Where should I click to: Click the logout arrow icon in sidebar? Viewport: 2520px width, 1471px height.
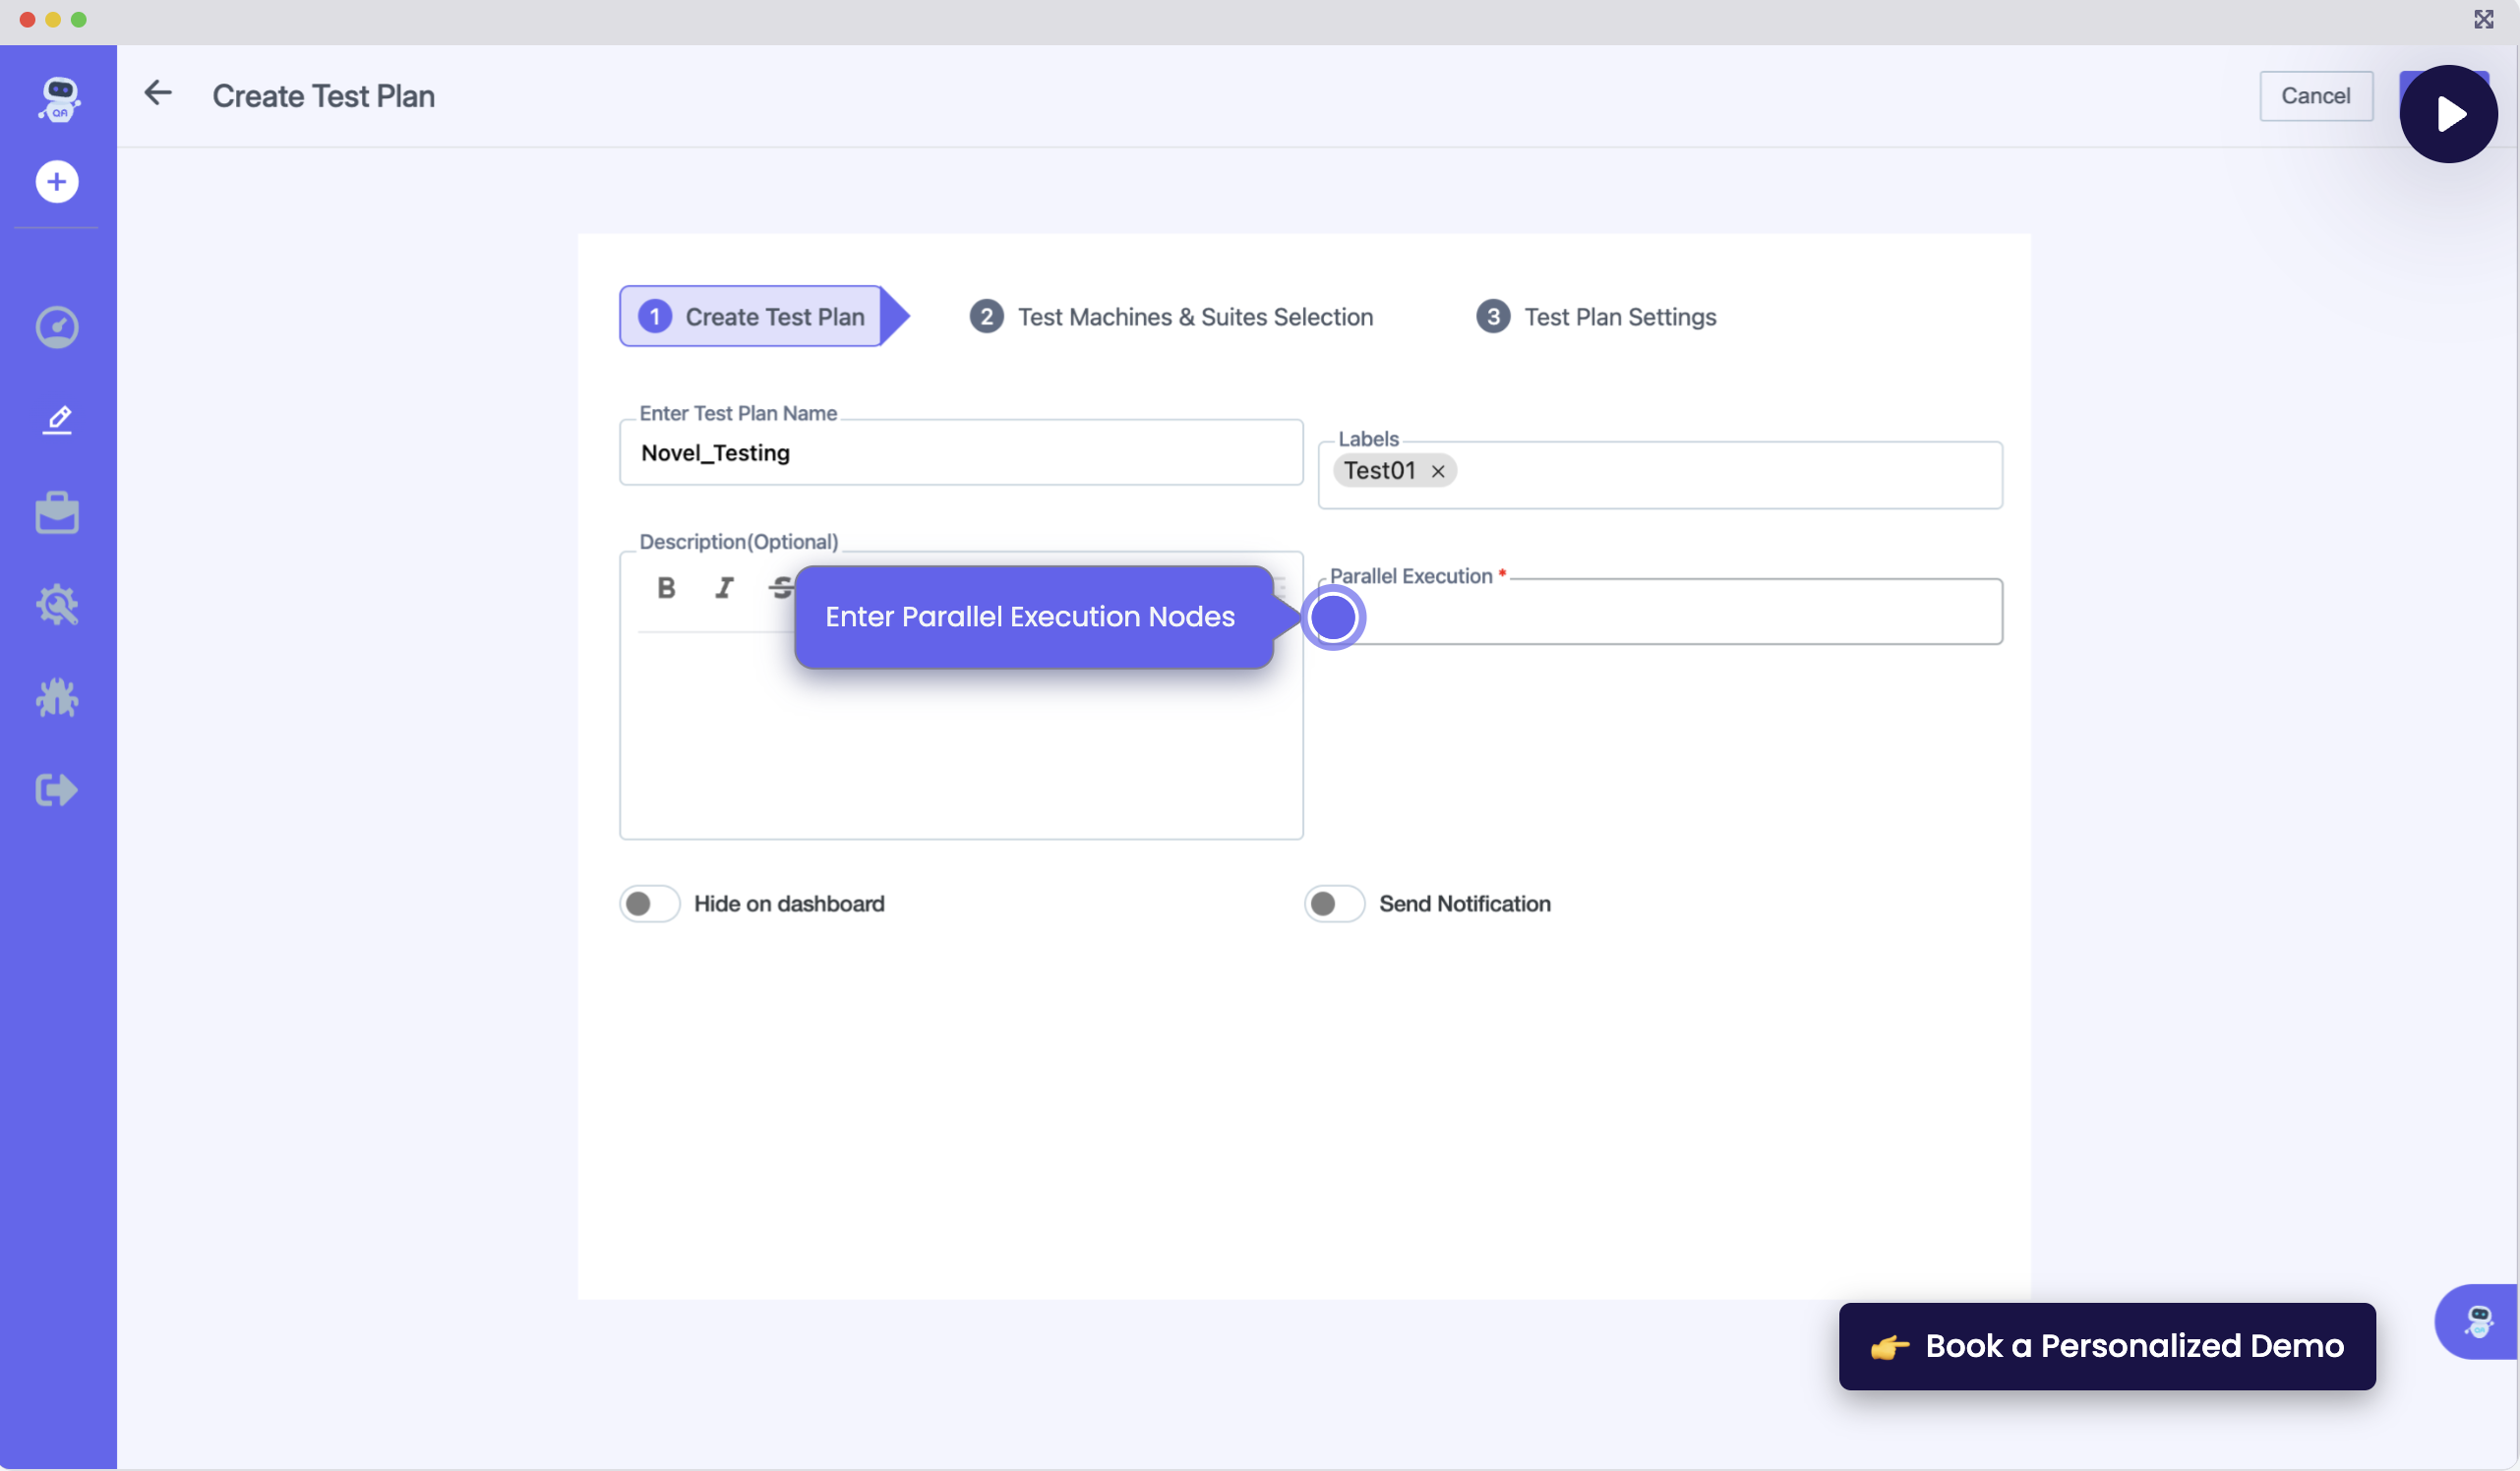57,790
